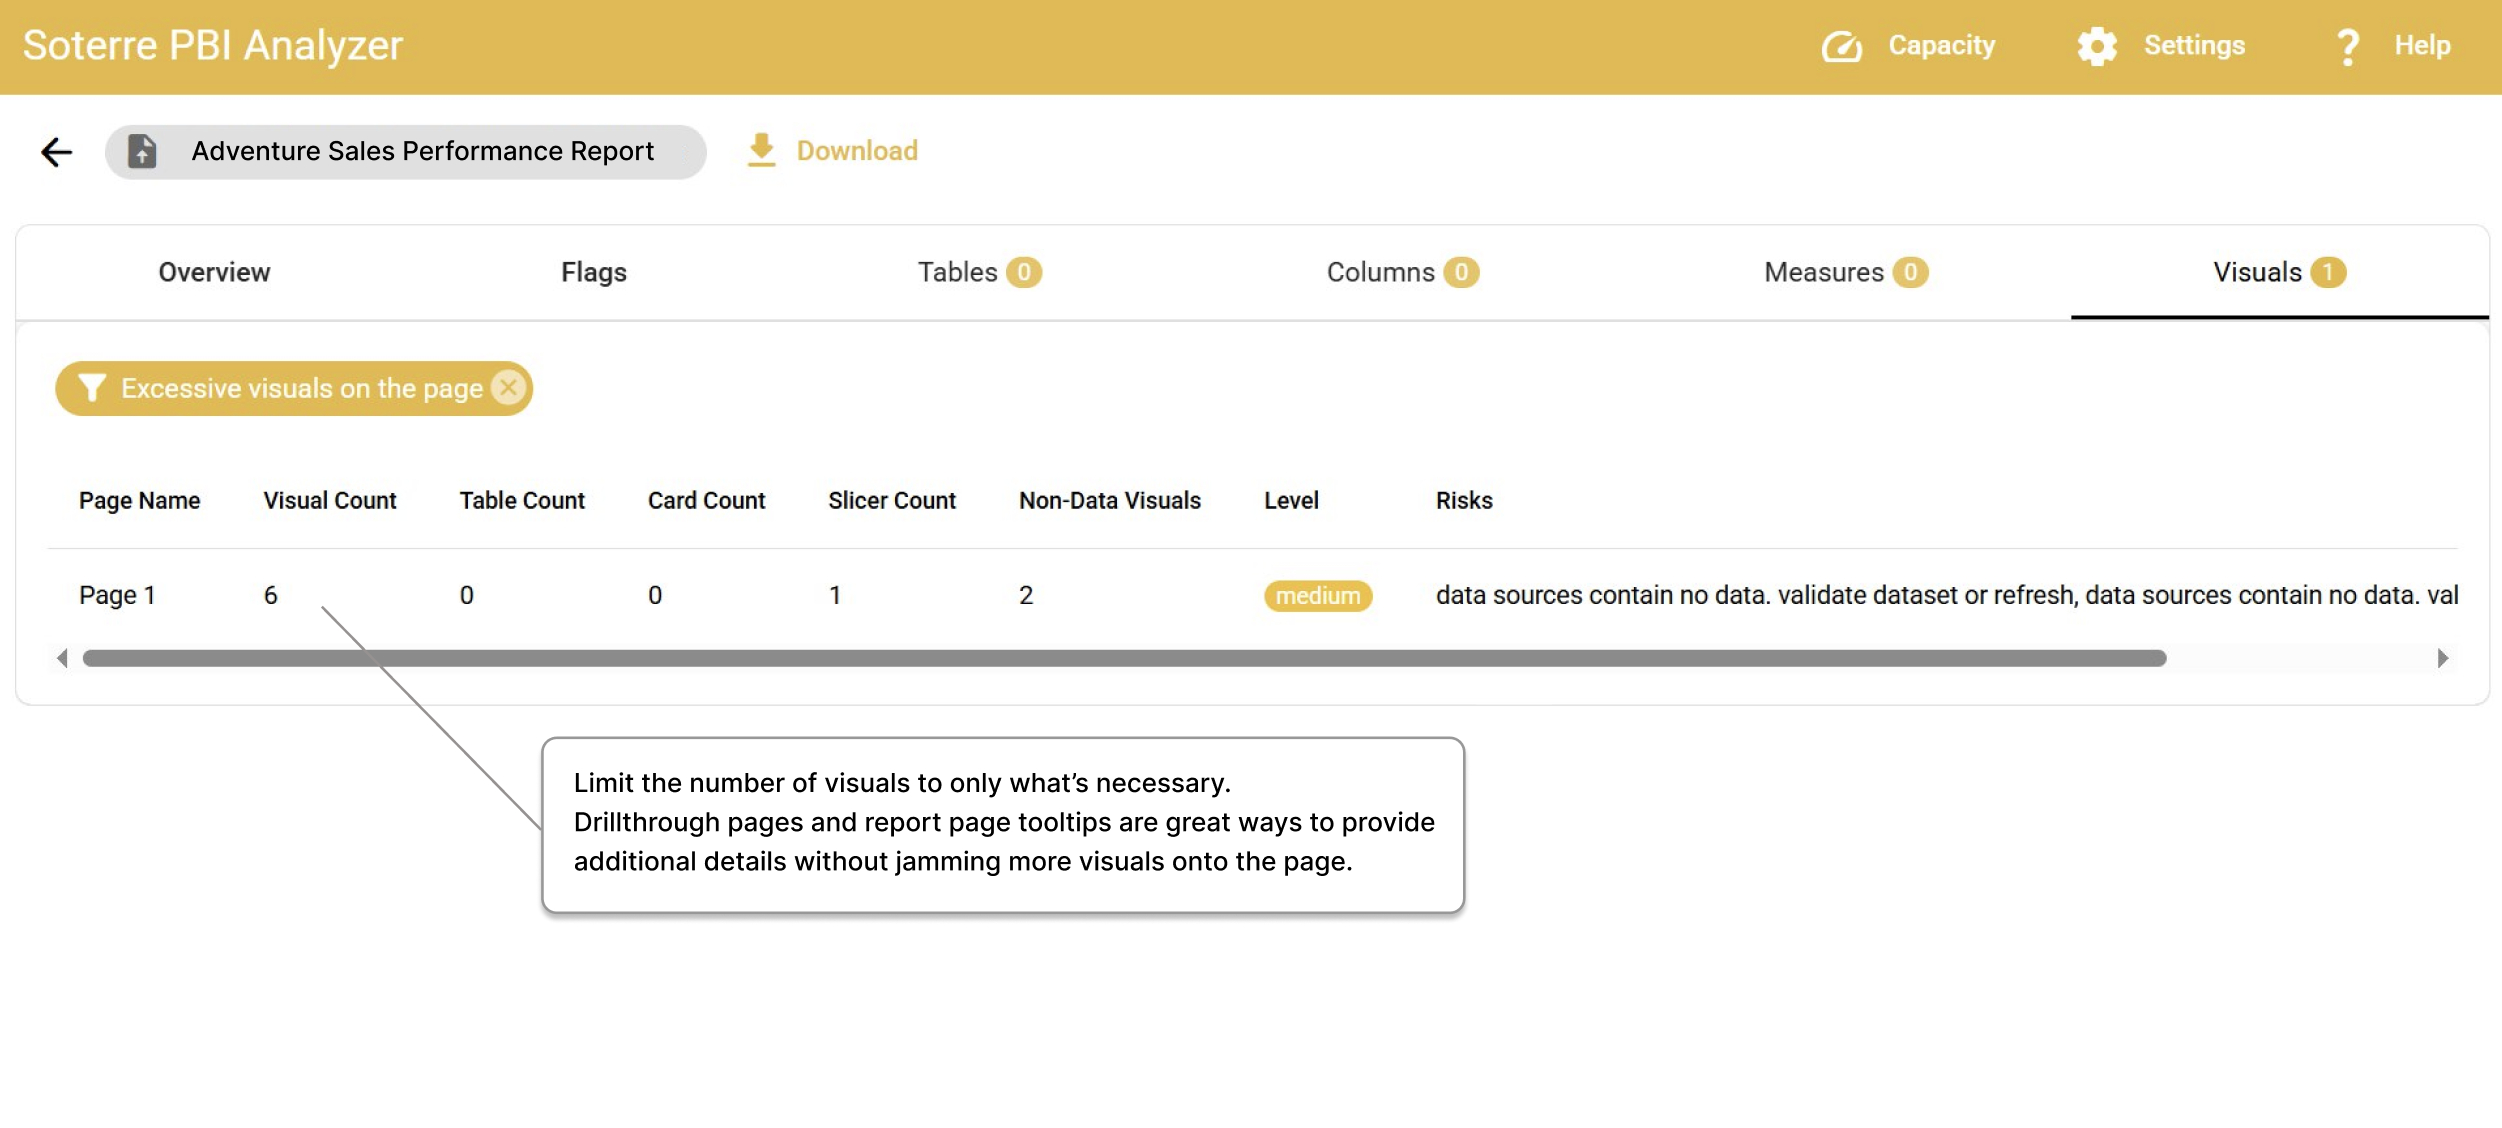Click the right scroll arrow to reveal columns
Viewport: 2502px width, 1128px height.
pyautogui.click(x=2441, y=657)
